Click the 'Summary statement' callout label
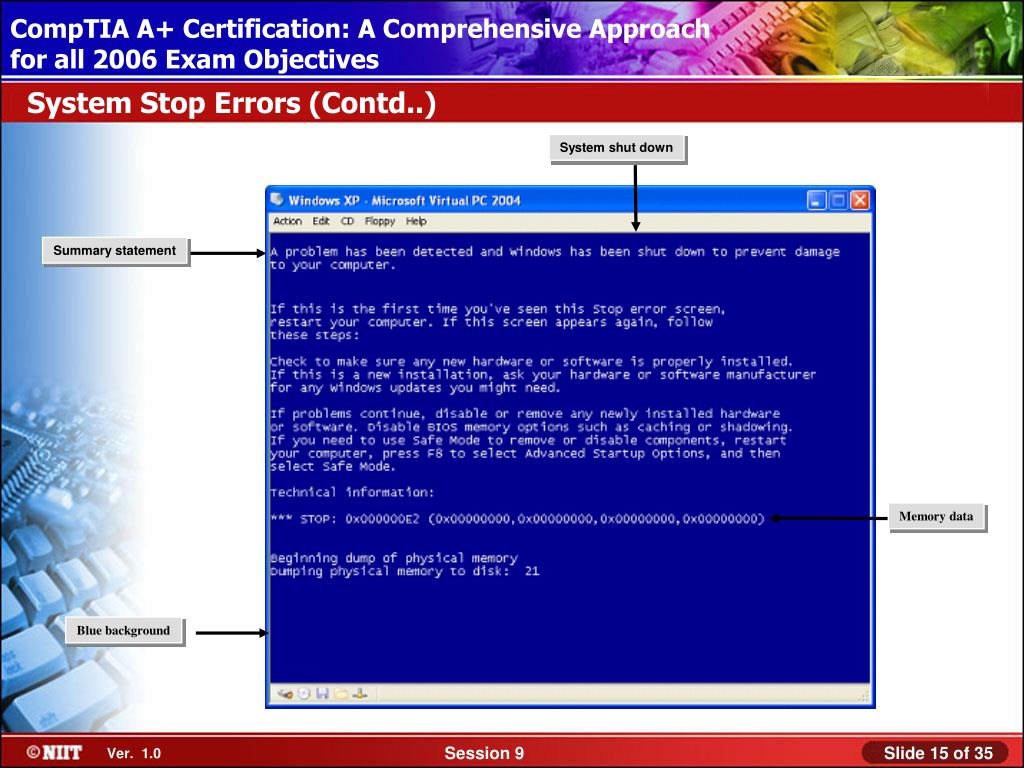 point(114,251)
